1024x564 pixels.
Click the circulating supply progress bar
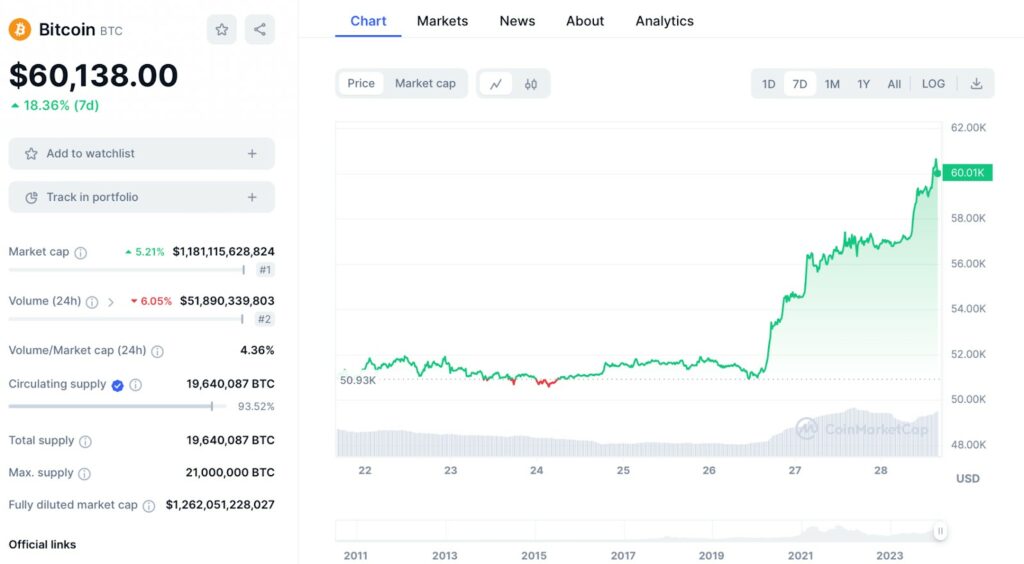[x=116, y=406]
